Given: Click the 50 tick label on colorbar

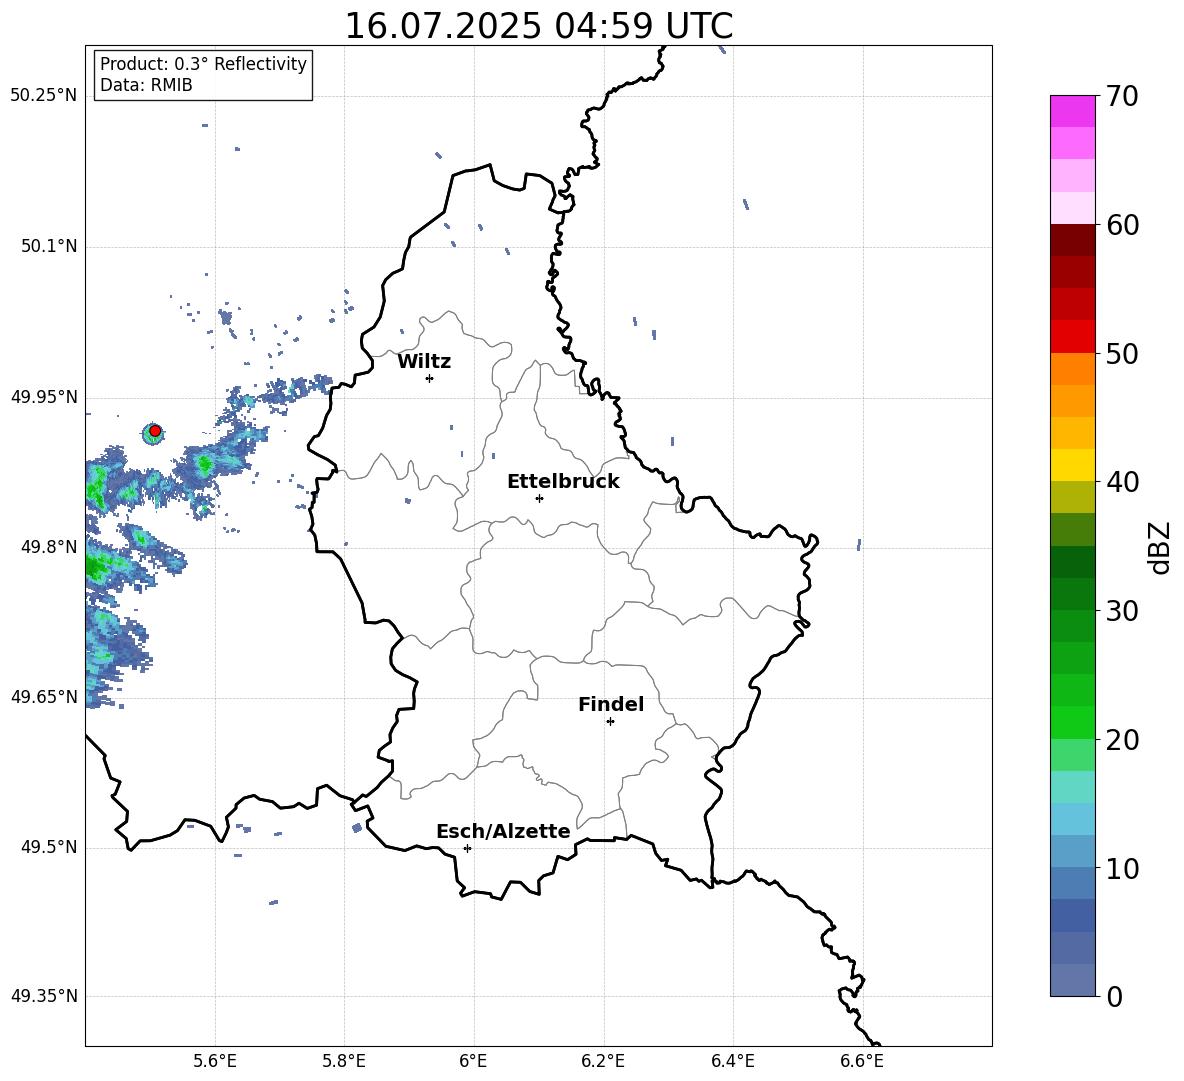Looking at the screenshot, I should [x=1122, y=353].
